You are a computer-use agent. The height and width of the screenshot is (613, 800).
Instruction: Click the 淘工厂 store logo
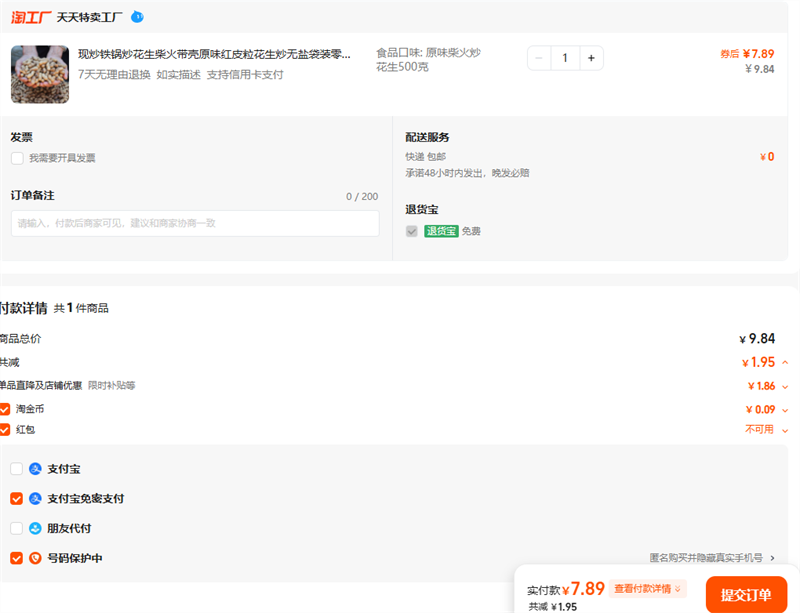coord(30,17)
